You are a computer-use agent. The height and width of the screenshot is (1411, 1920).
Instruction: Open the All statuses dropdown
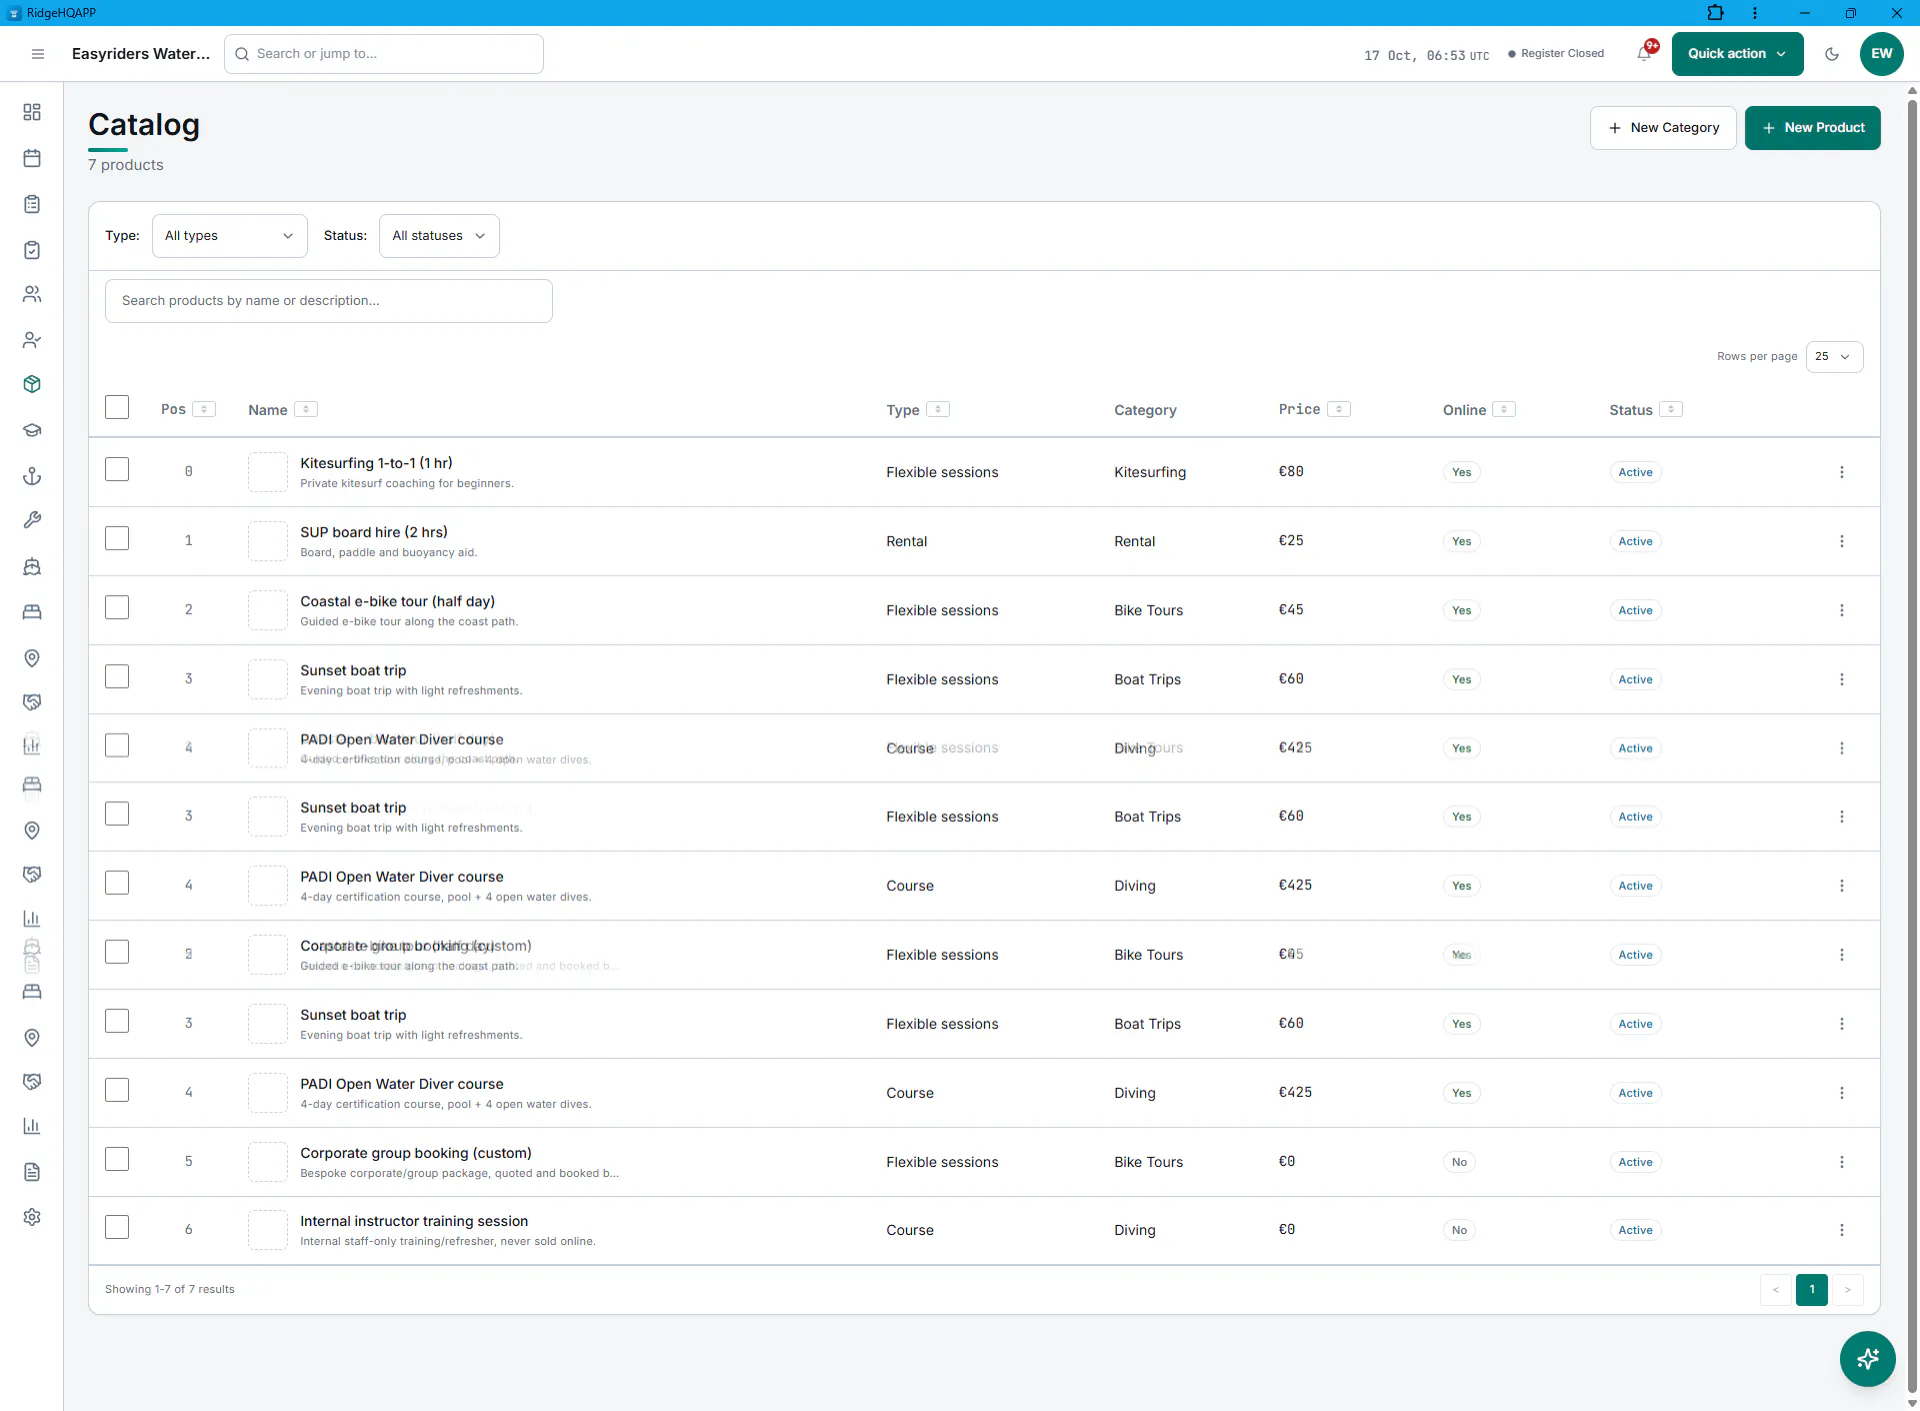(439, 236)
